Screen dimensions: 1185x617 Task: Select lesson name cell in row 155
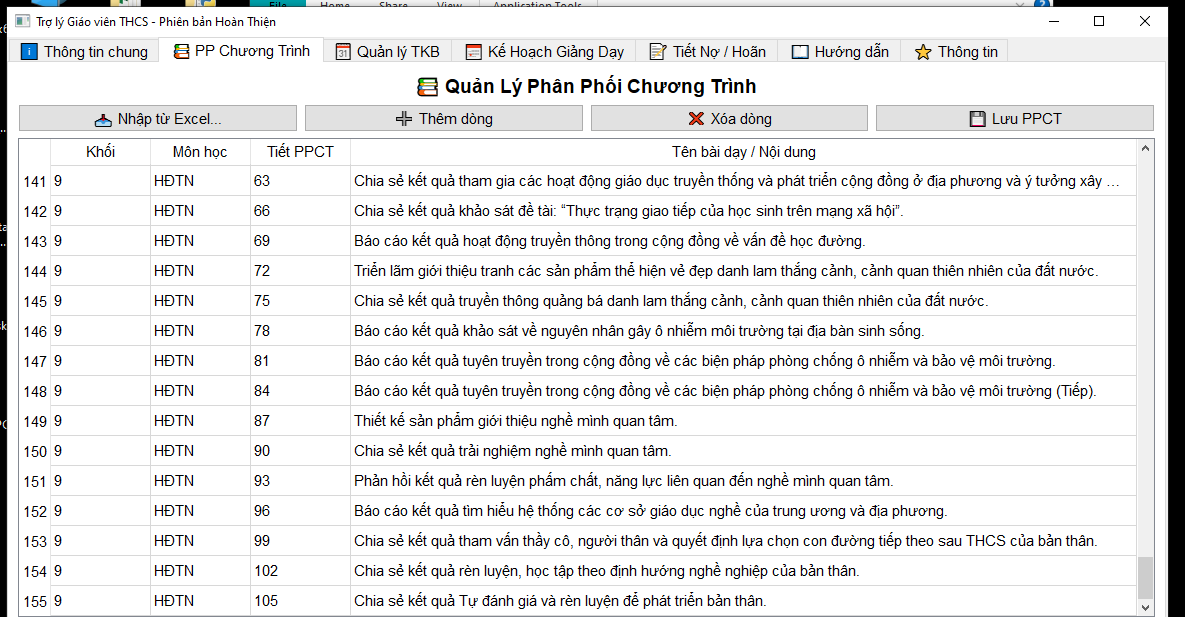pyautogui.click(x=742, y=601)
